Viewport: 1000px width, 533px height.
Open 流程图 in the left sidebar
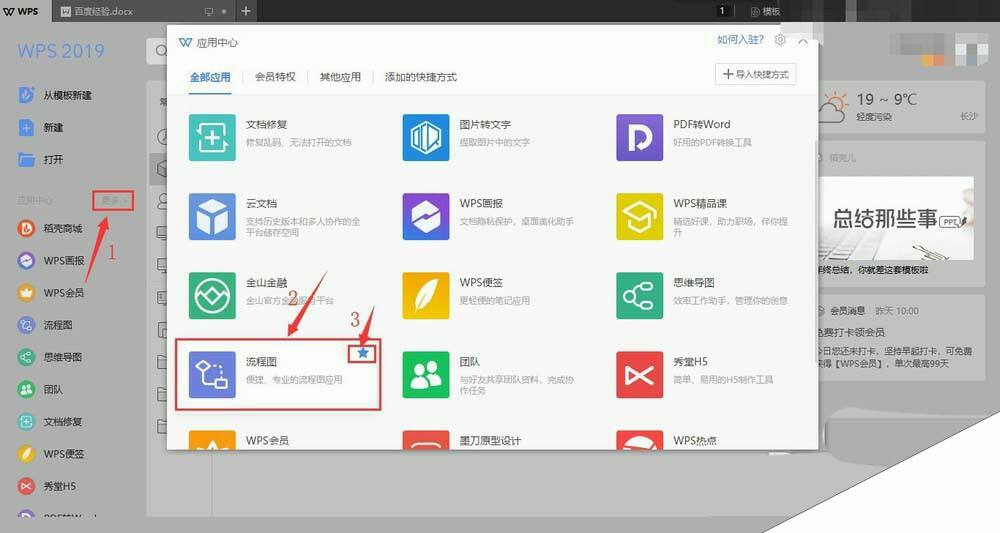click(45, 325)
